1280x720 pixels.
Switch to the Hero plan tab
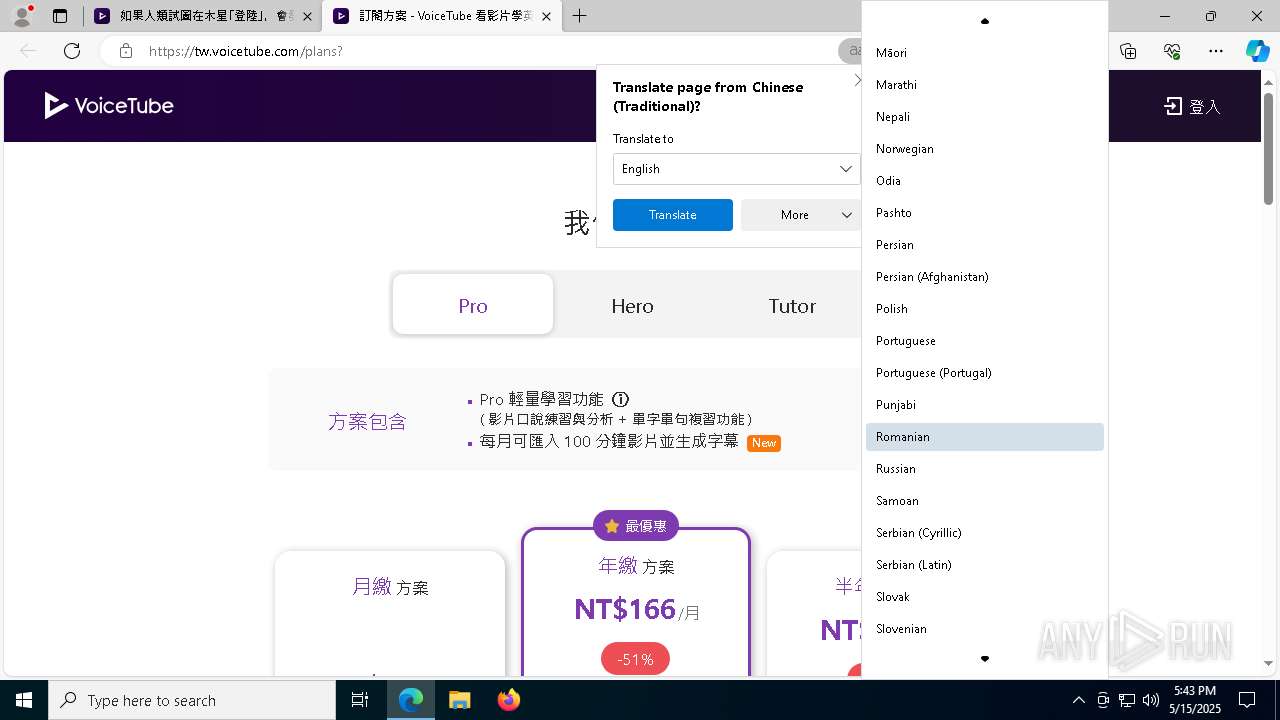(x=633, y=305)
